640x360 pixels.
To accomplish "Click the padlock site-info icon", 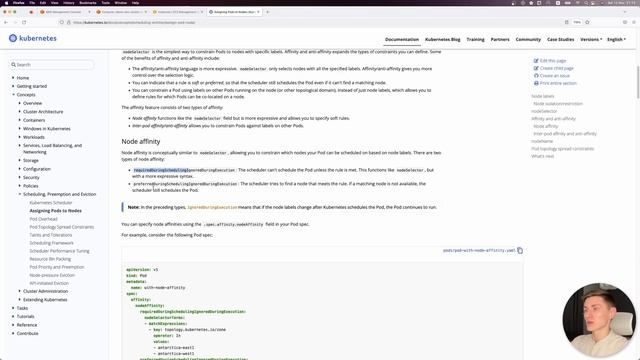I will click(69, 22).
